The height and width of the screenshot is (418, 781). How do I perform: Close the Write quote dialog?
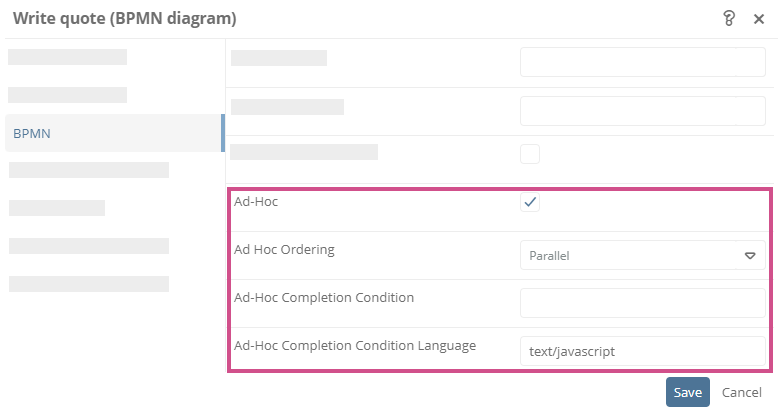759,19
